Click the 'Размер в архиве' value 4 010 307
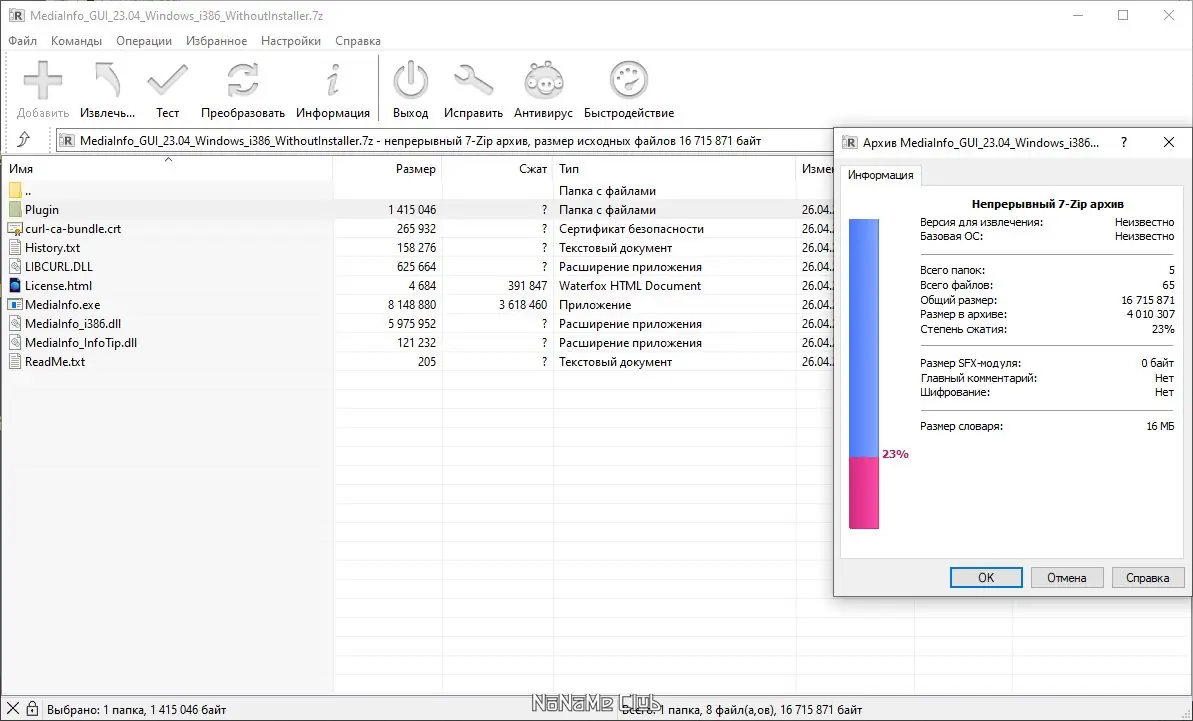The width and height of the screenshot is (1193, 721). click(1150, 313)
